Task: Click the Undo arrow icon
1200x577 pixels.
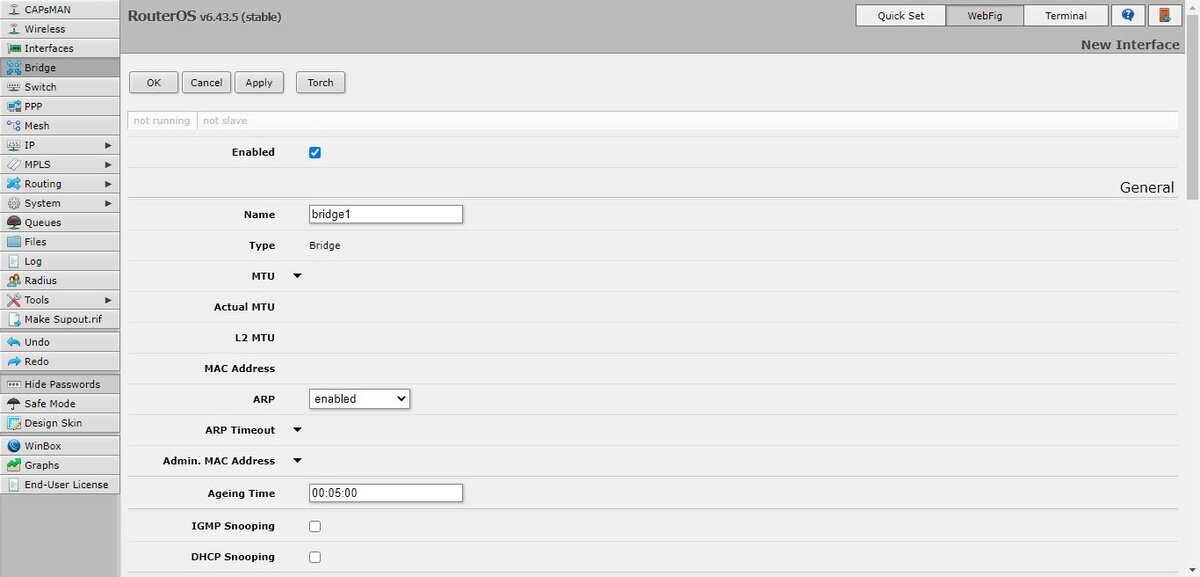Action: (x=14, y=342)
